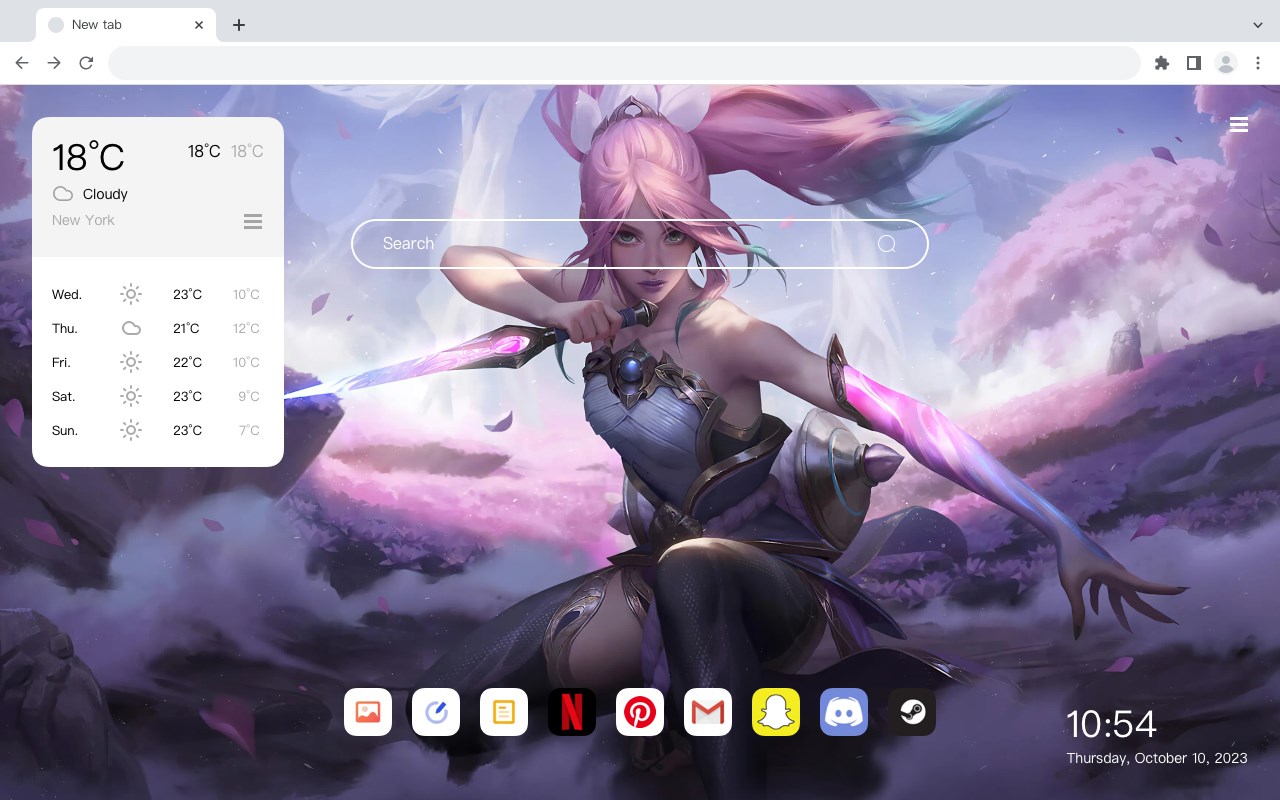
Task: Open the weather widget menu icon
Action: click(253, 221)
